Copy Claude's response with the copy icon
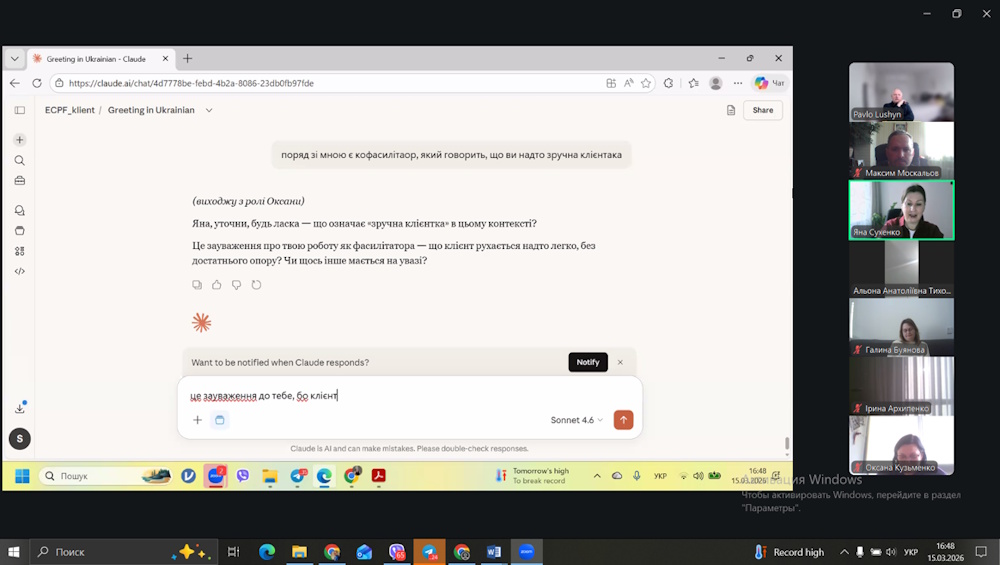 197,285
